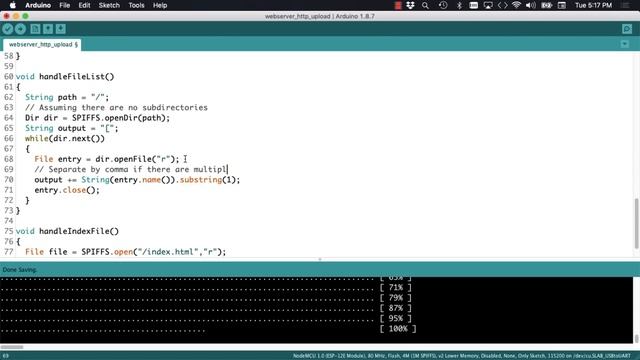The image size is (640, 360).
Task: Open the Edit menu
Action: [84, 5]
